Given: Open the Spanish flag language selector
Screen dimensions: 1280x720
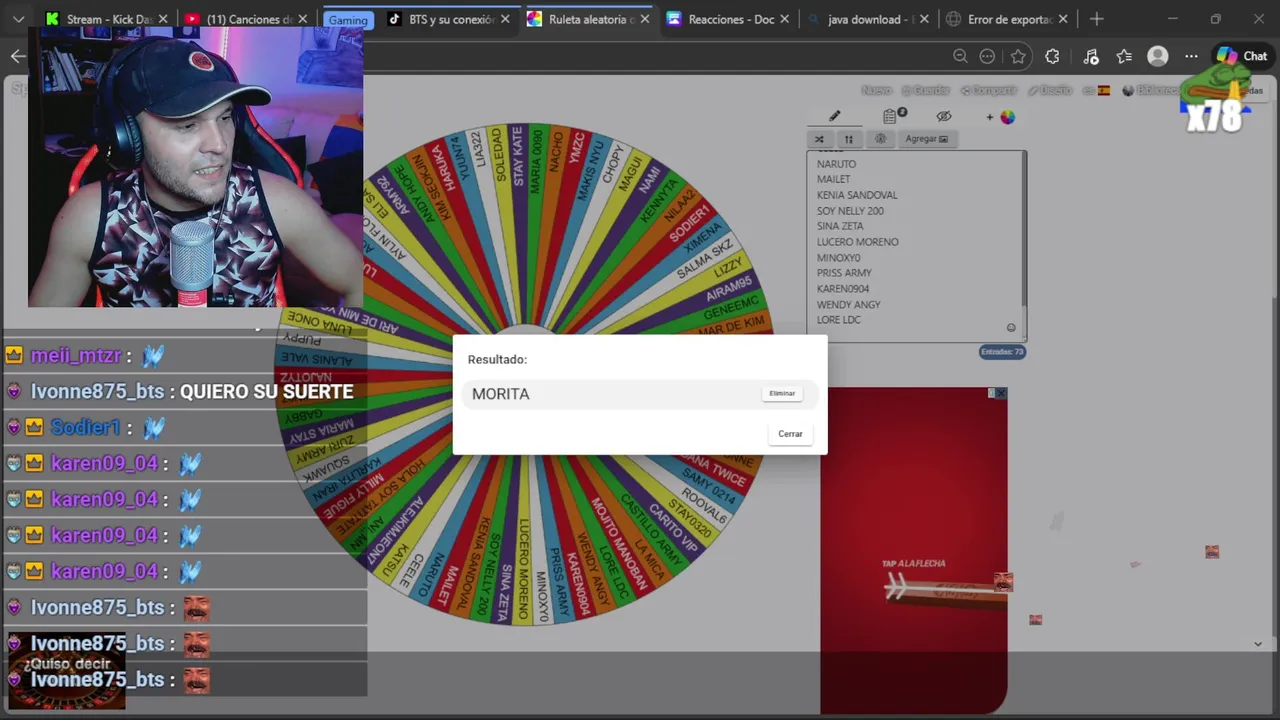Looking at the screenshot, I should point(1097,90).
